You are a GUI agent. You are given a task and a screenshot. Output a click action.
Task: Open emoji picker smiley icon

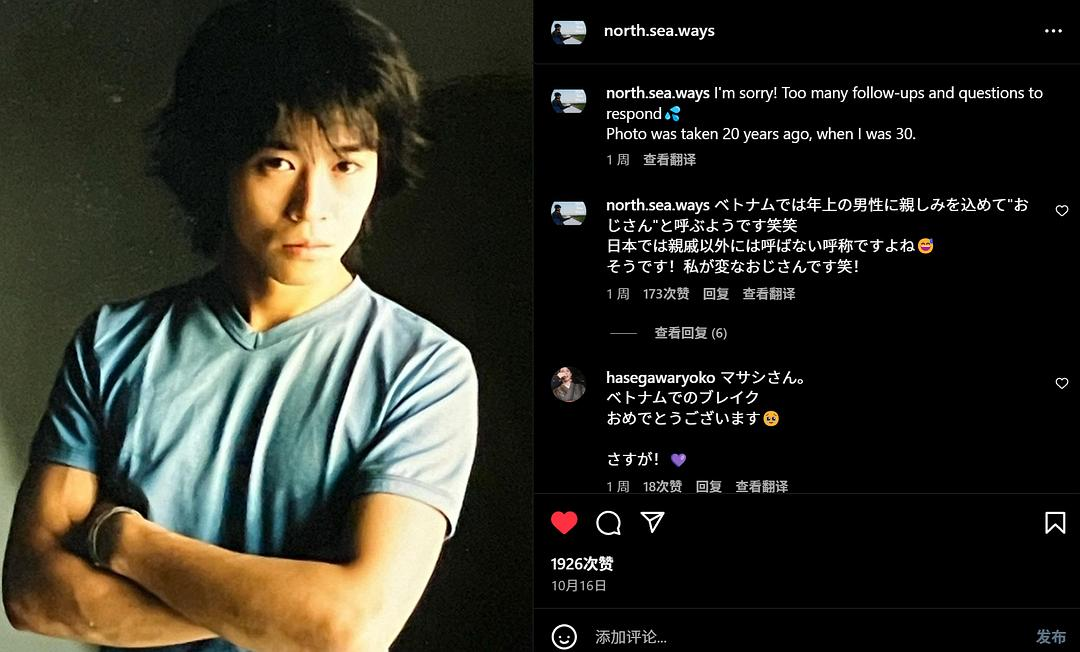tap(564, 637)
